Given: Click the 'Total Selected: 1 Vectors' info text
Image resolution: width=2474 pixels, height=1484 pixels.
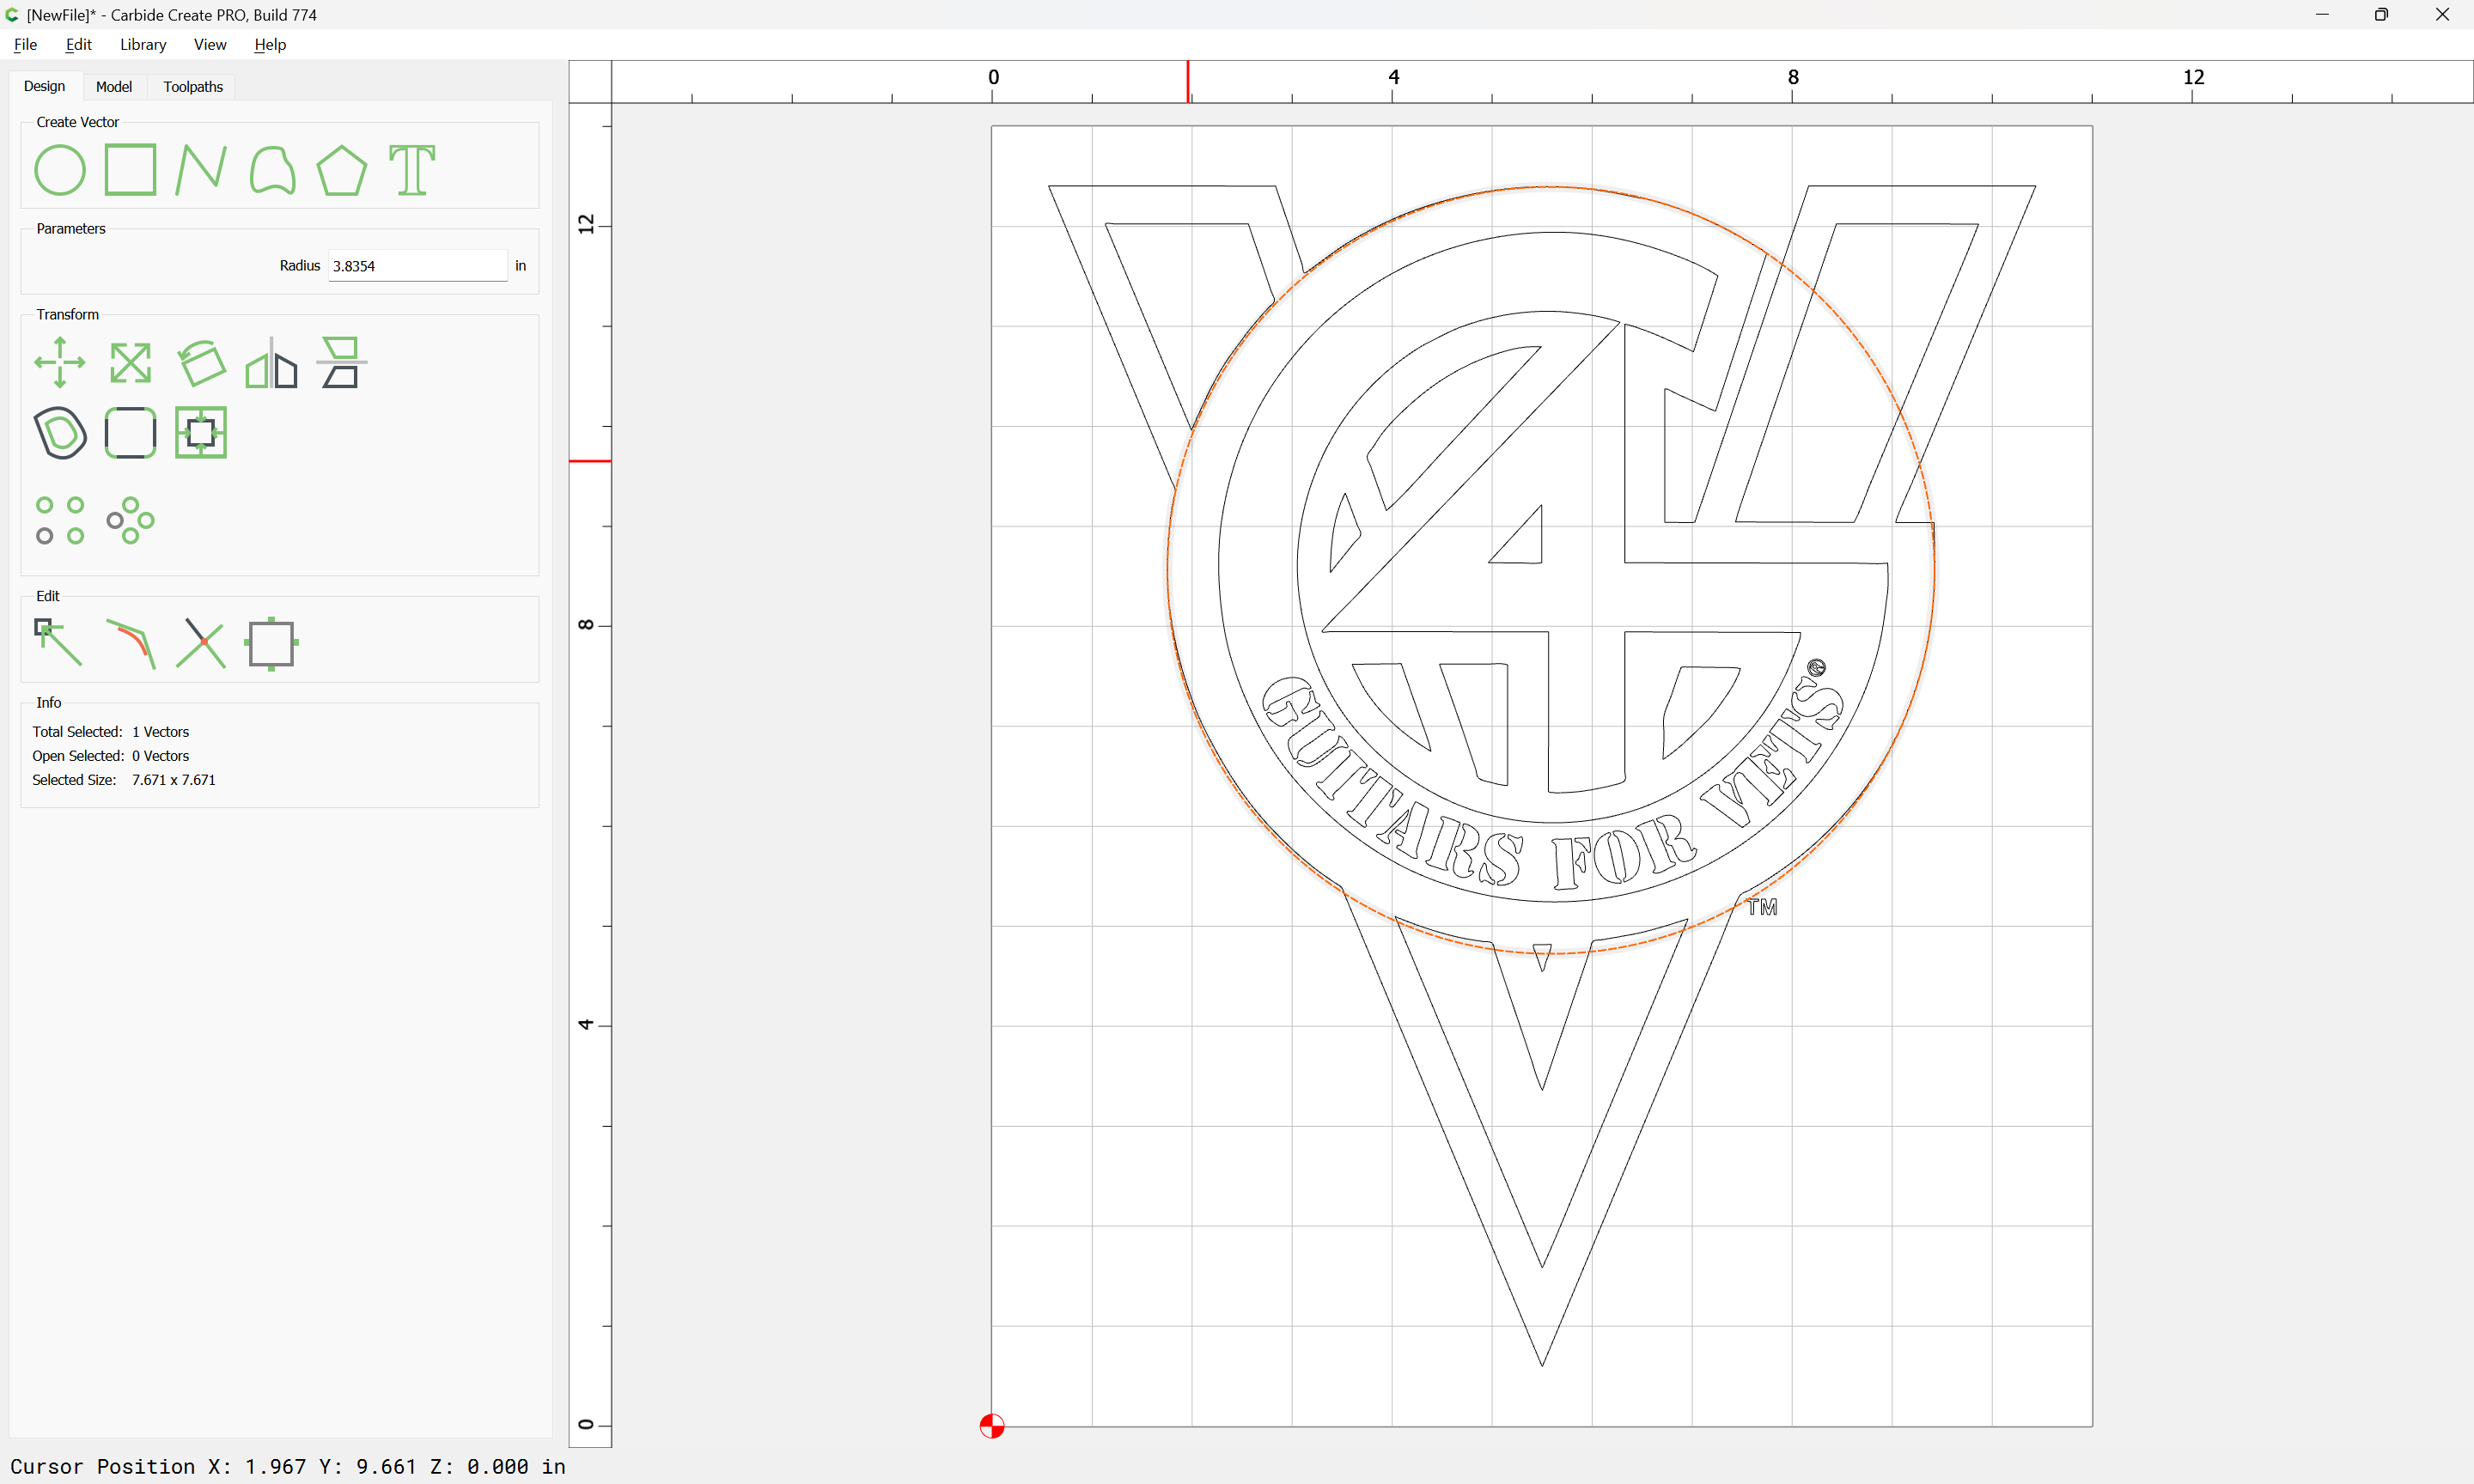Looking at the screenshot, I should pyautogui.click(x=111, y=732).
